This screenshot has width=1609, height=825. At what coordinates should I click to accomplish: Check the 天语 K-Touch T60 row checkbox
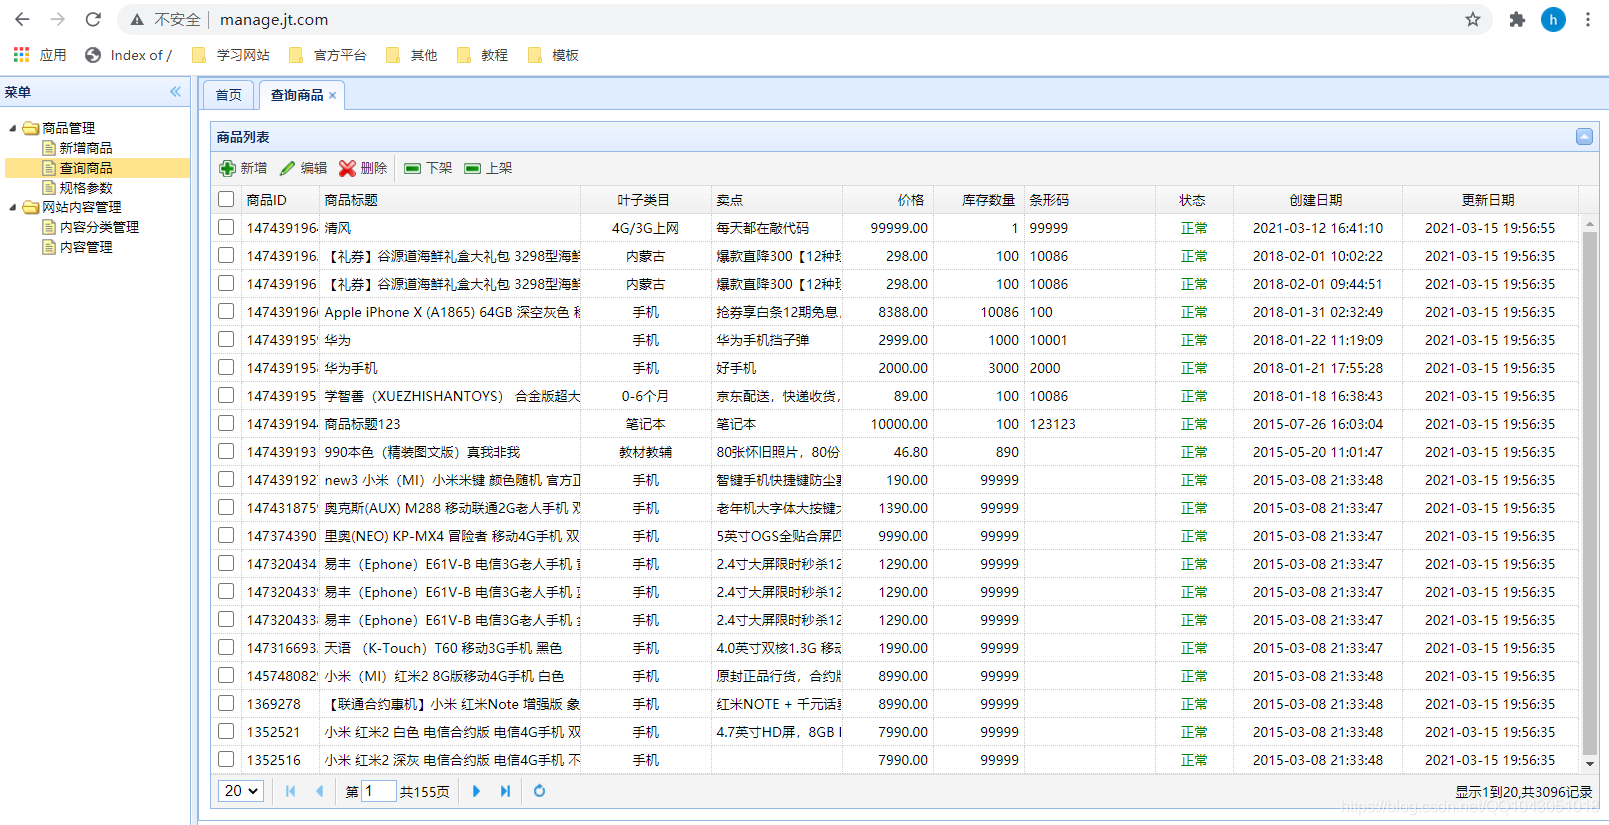pyautogui.click(x=226, y=647)
